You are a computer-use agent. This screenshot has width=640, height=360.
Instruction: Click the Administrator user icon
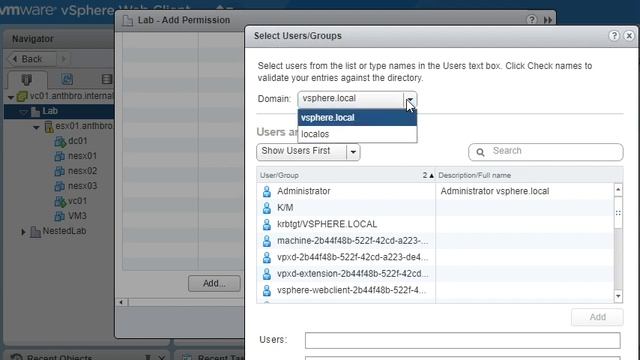[x=267, y=191]
